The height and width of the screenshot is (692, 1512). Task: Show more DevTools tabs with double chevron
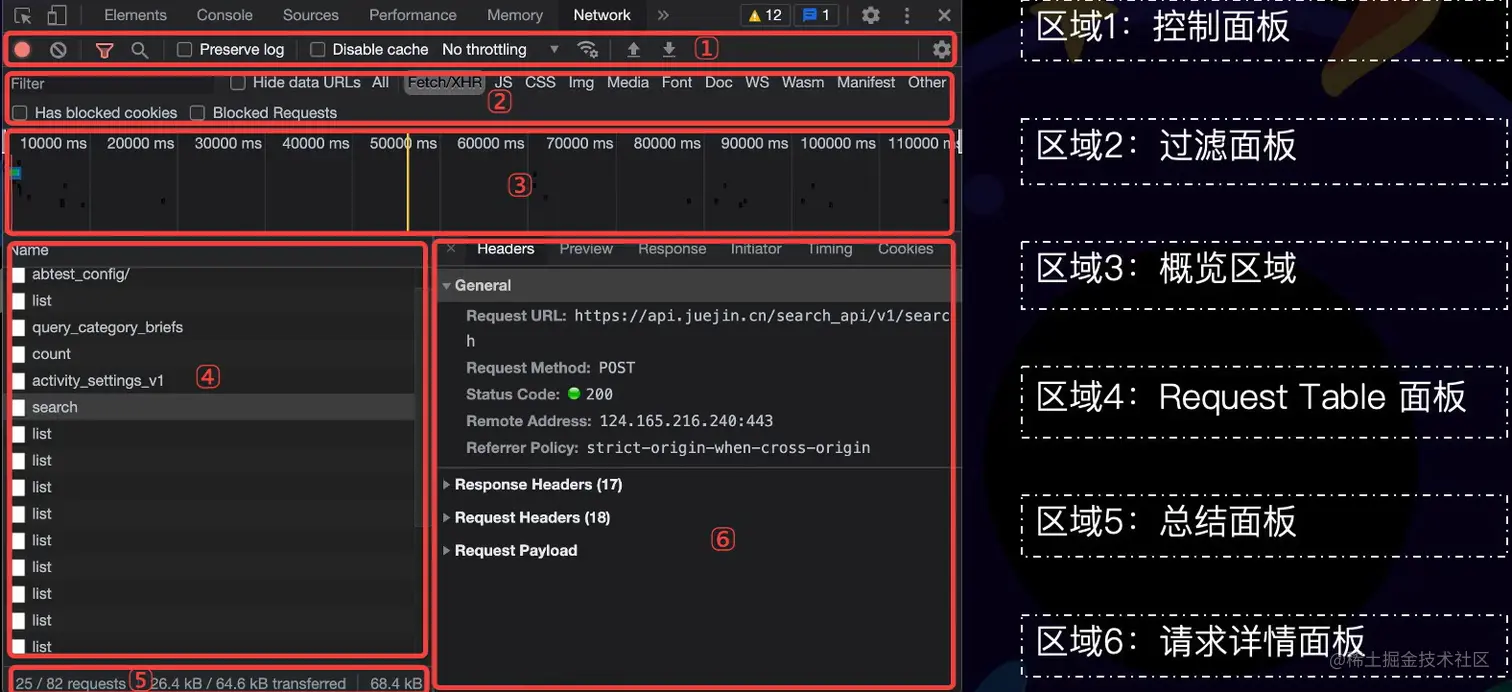[663, 15]
